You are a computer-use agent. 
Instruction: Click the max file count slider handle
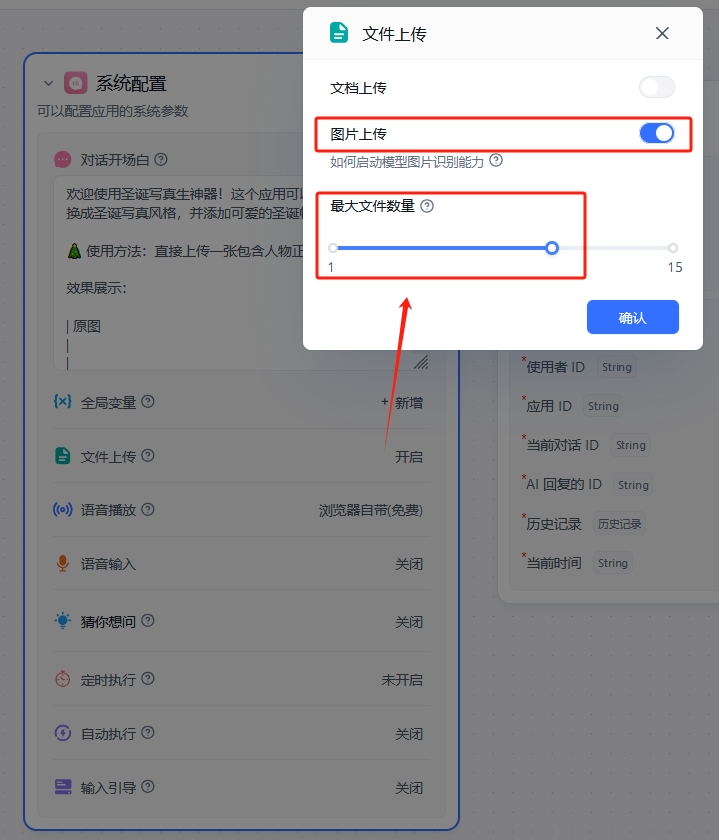552,248
